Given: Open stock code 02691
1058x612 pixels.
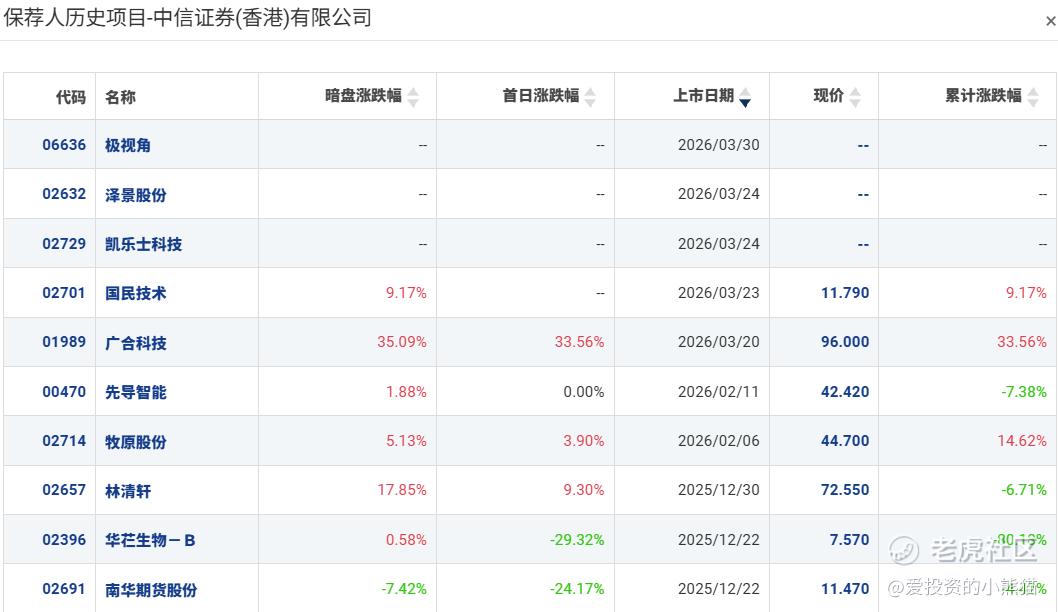Looking at the screenshot, I should [x=64, y=589].
